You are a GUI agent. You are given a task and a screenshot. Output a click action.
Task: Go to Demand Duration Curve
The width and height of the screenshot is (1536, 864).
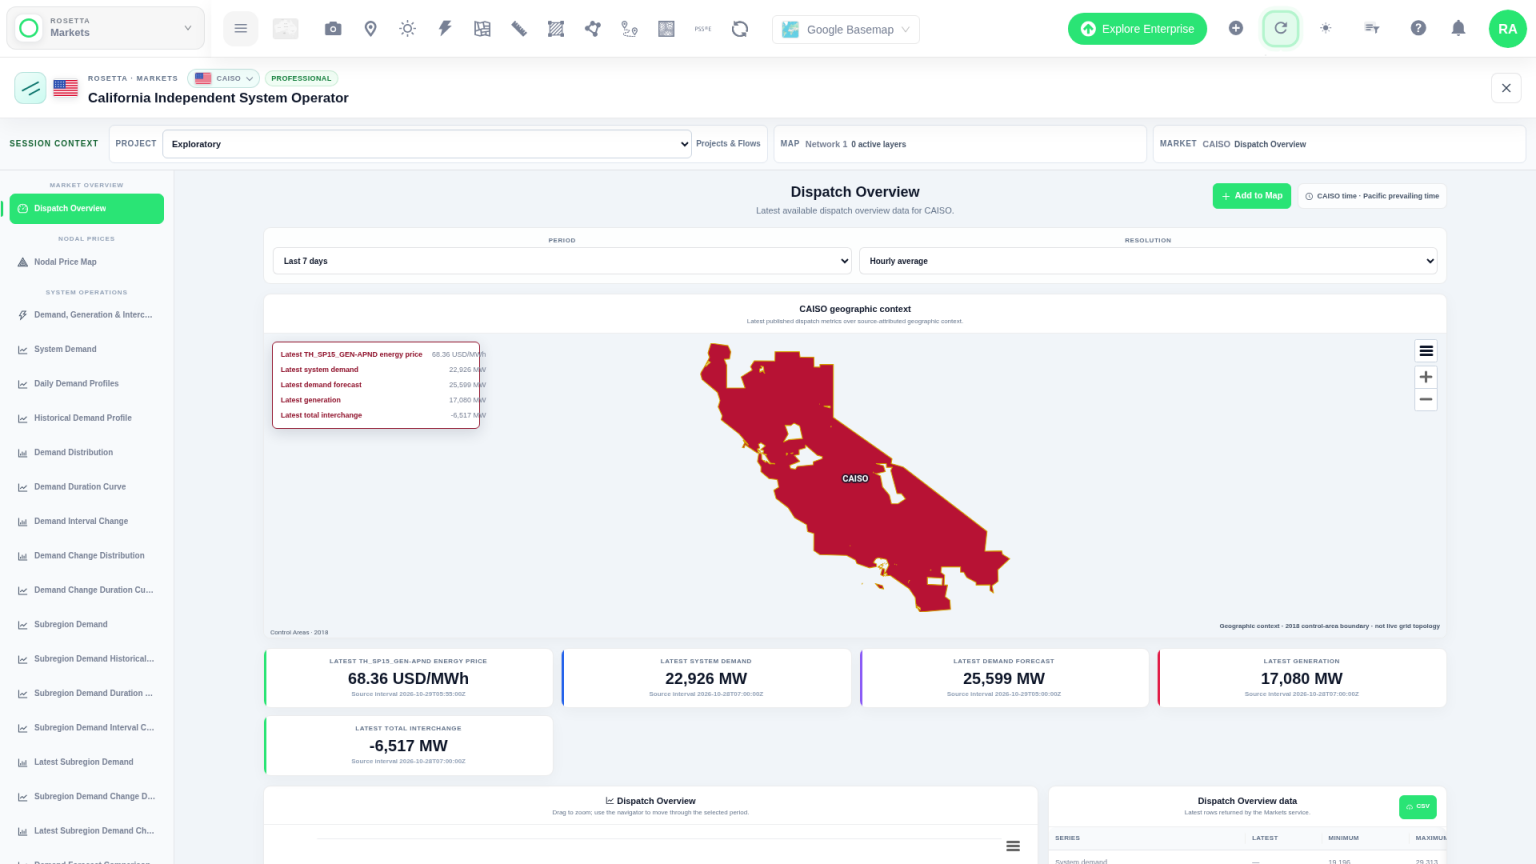87,487
